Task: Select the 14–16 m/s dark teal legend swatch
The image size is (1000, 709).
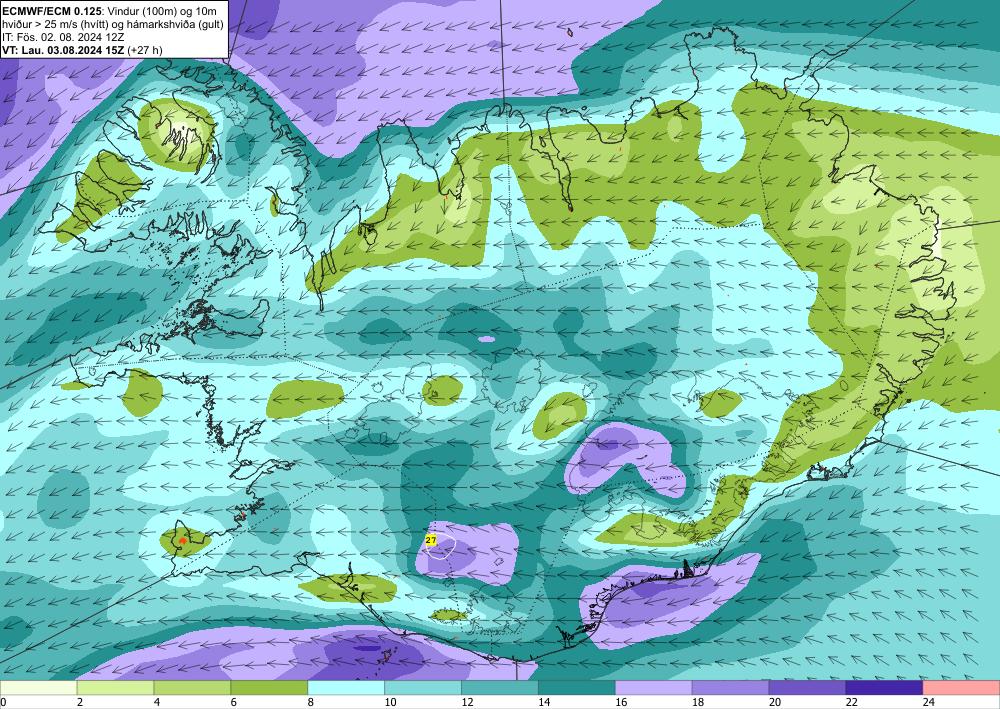Action: (577, 688)
